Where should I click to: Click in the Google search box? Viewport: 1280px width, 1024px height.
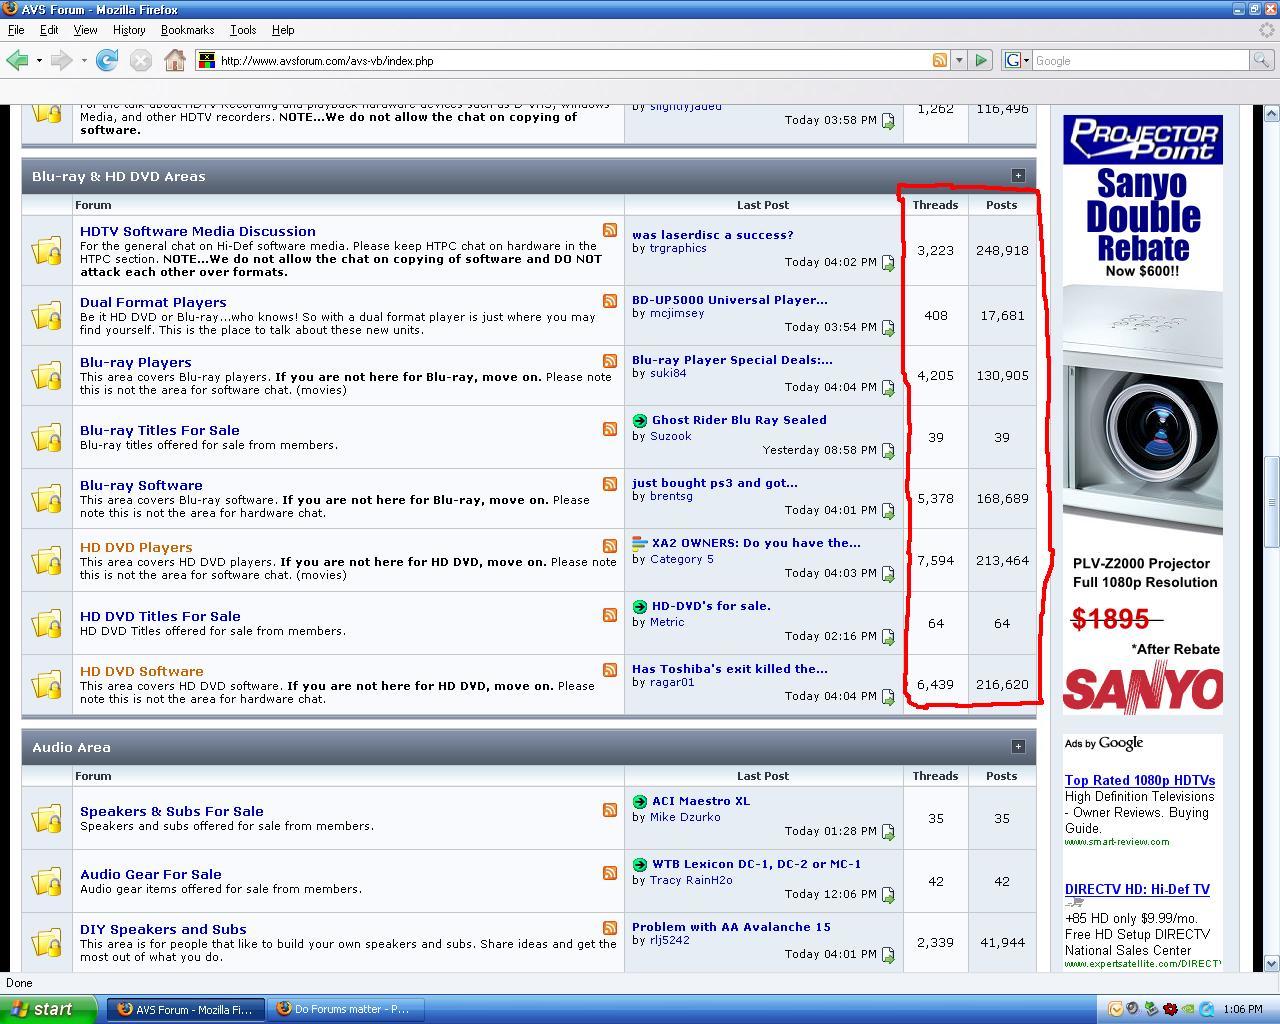(1140, 60)
